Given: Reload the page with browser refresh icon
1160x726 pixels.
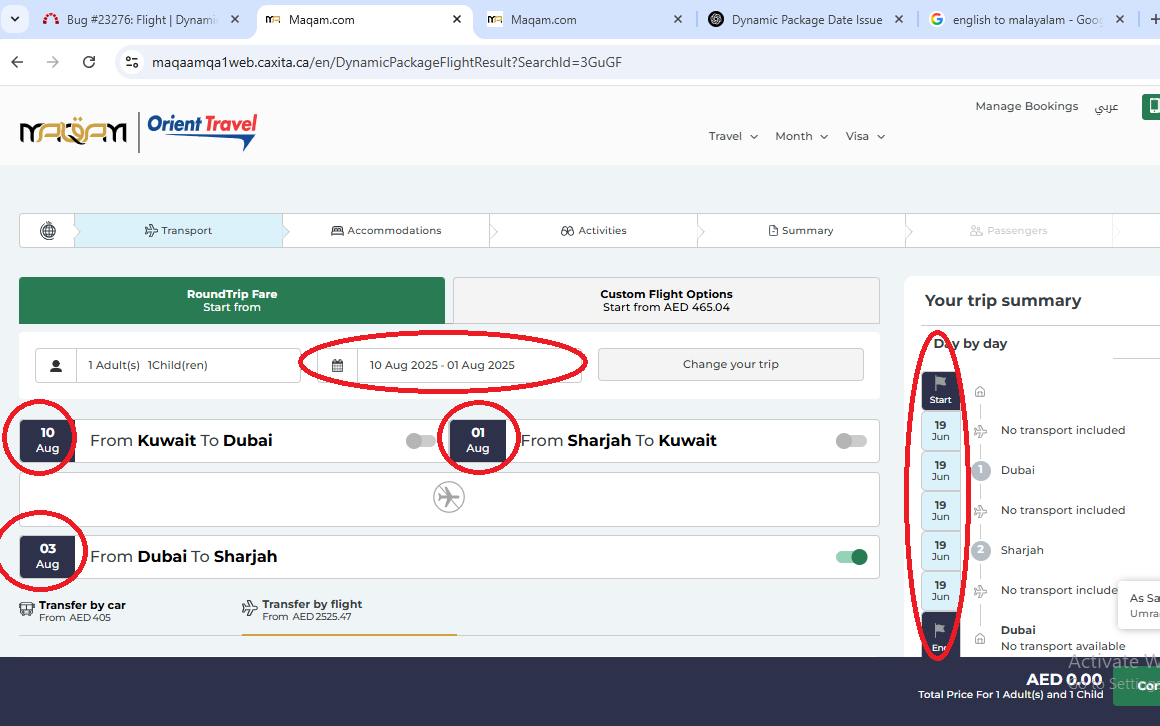Looking at the screenshot, I should point(89,62).
